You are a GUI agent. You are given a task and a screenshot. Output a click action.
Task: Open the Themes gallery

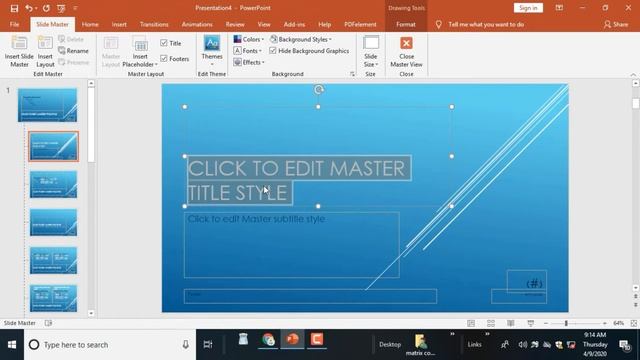(212, 51)
